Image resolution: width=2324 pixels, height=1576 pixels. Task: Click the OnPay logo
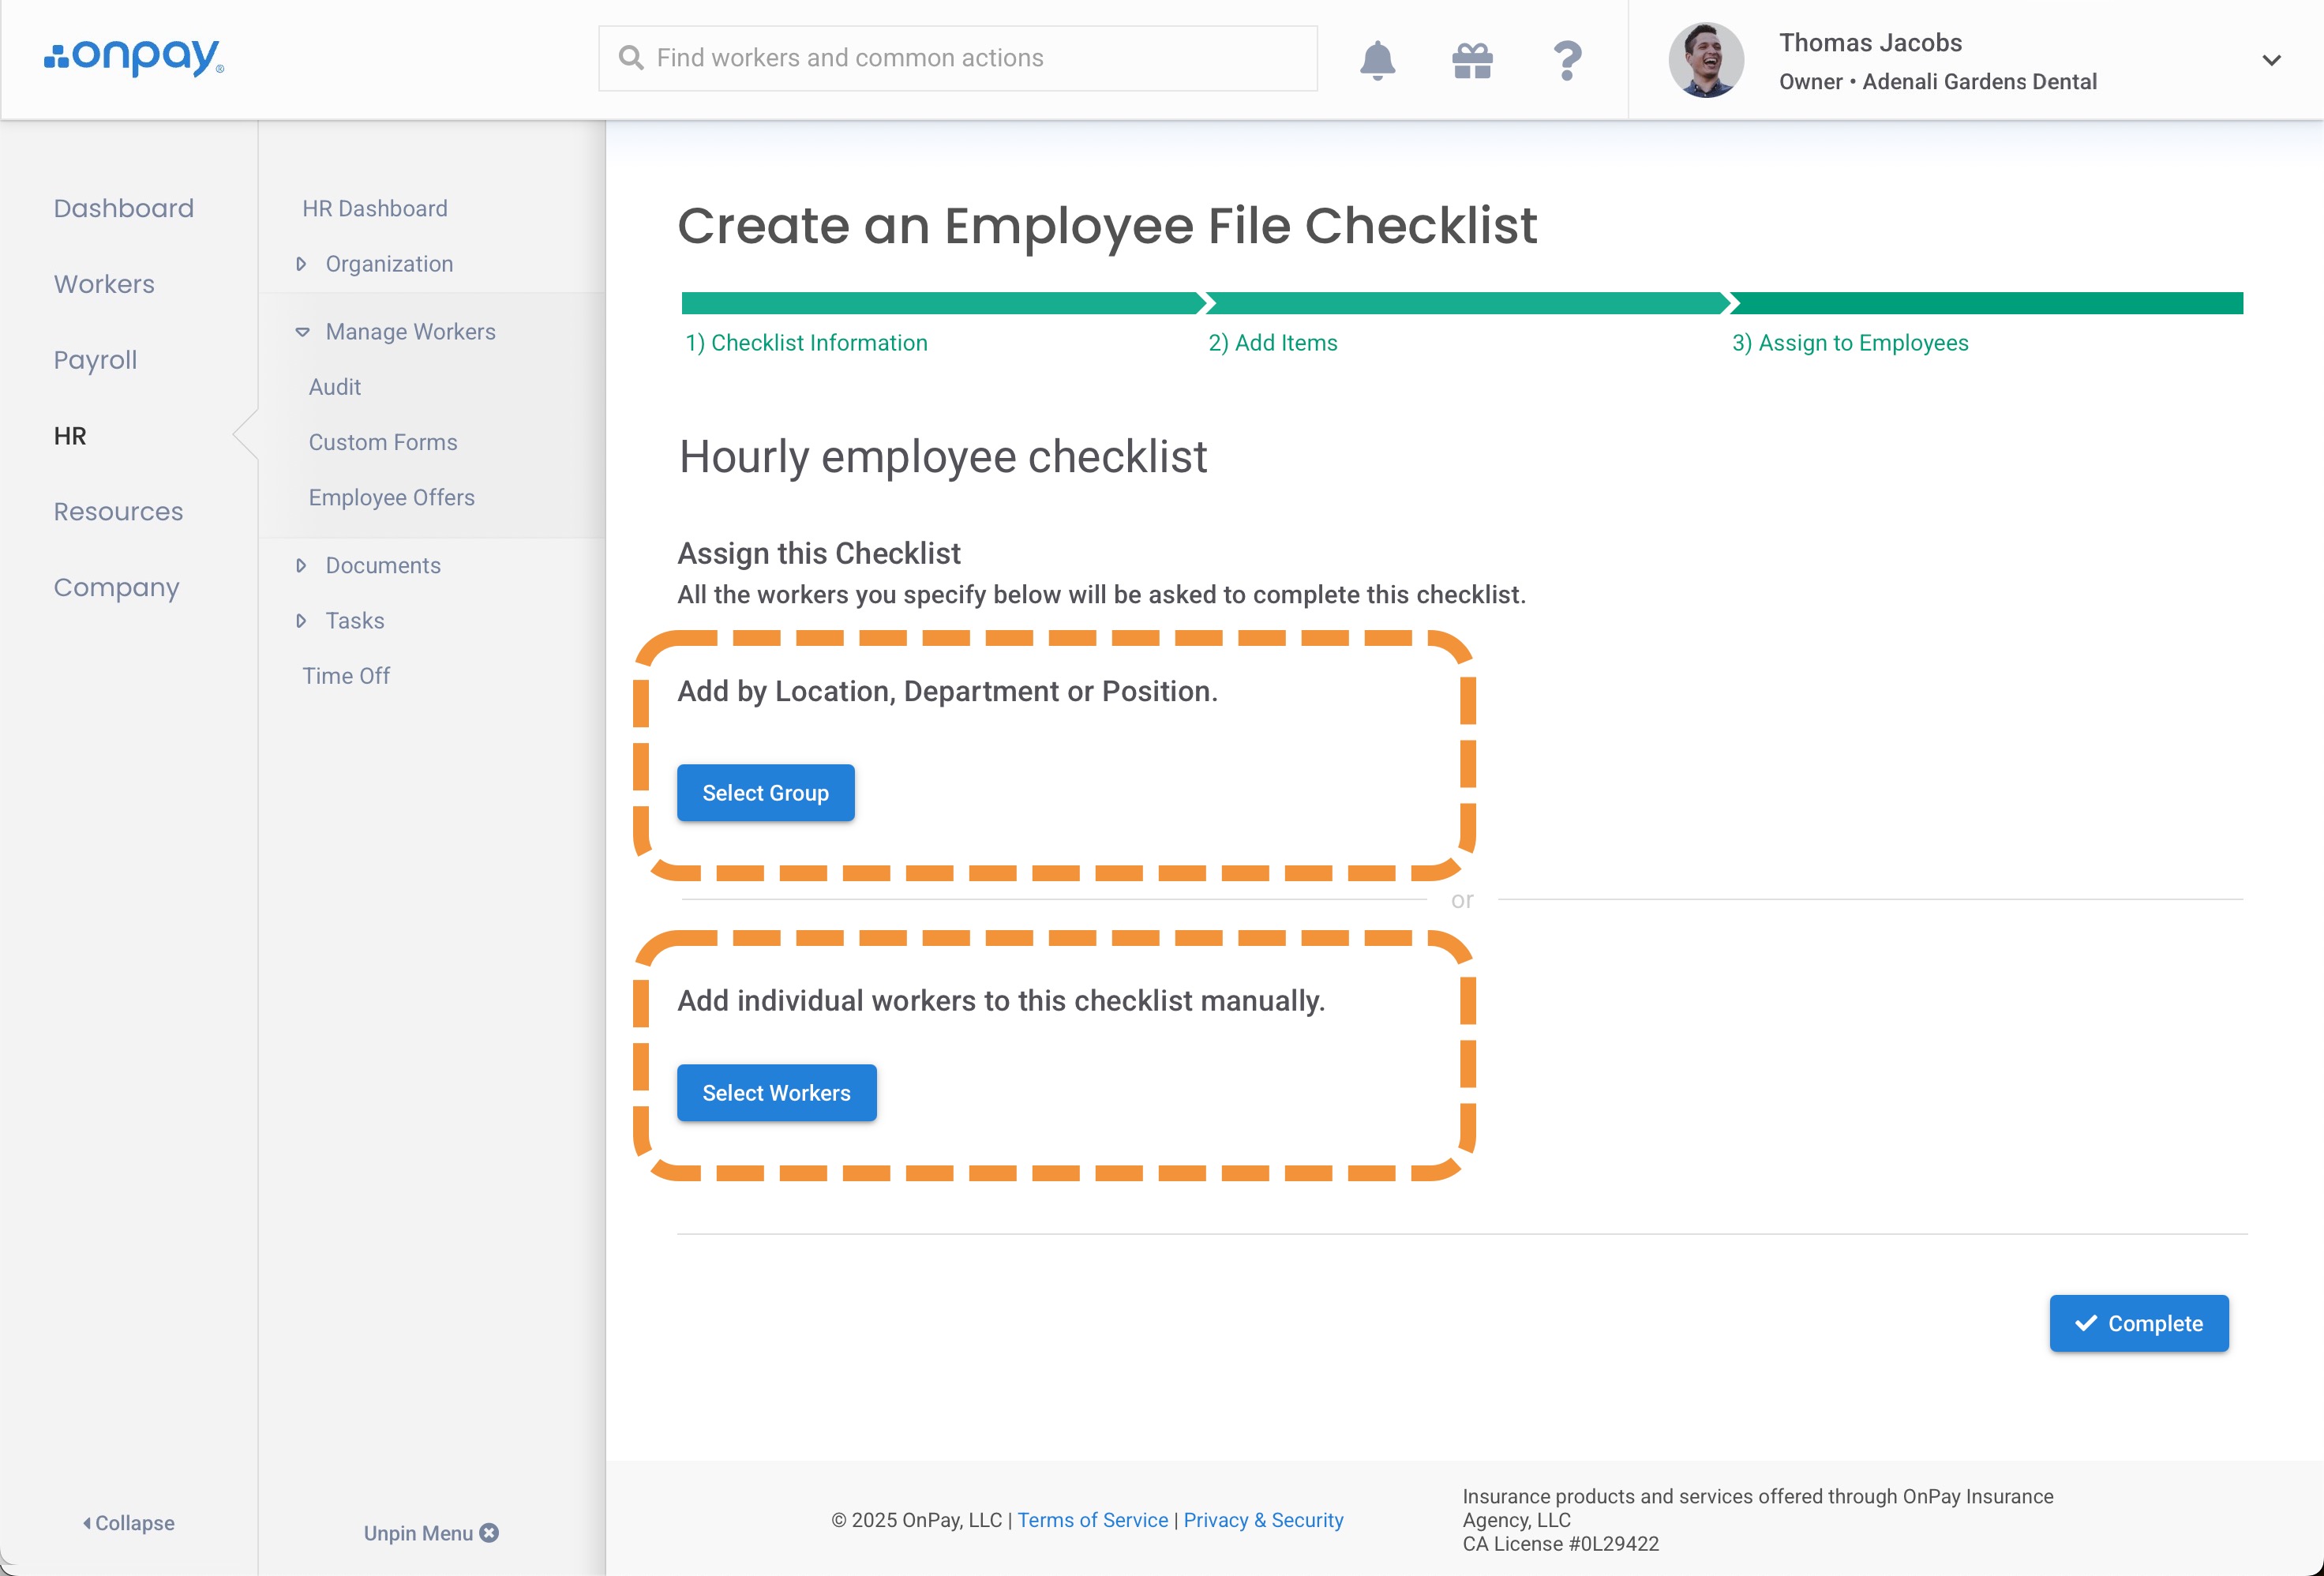click(134, 57)
